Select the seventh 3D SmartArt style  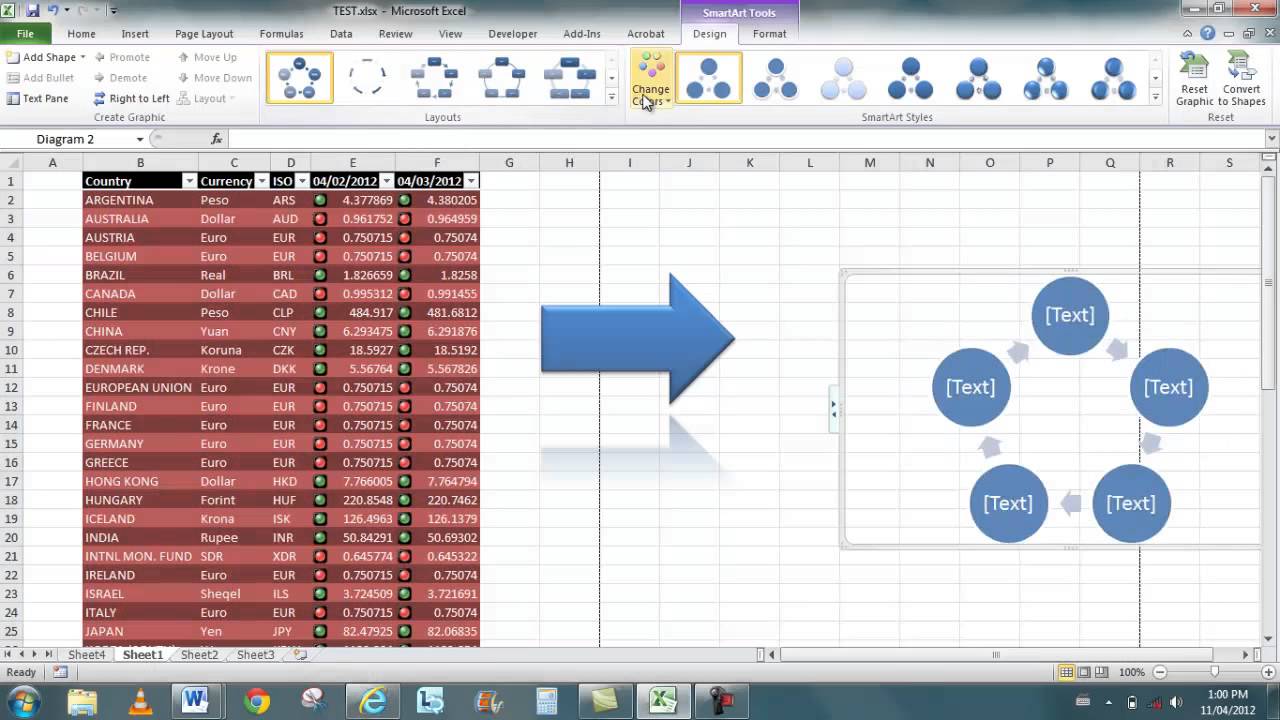pyautogui.click(x=1113, y=78)
